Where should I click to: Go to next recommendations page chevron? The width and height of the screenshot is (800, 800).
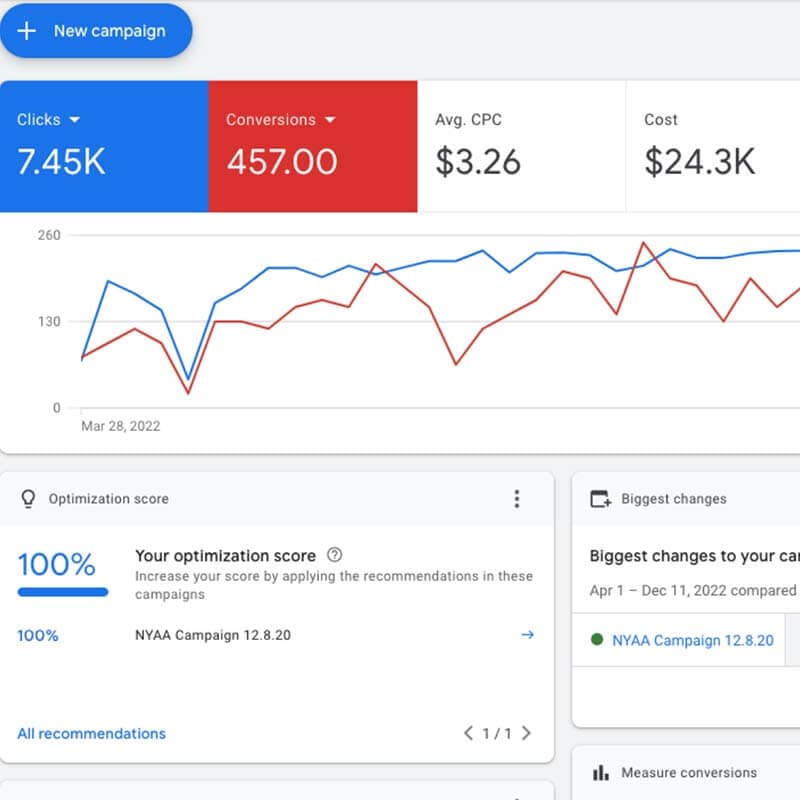coord(527,733)
